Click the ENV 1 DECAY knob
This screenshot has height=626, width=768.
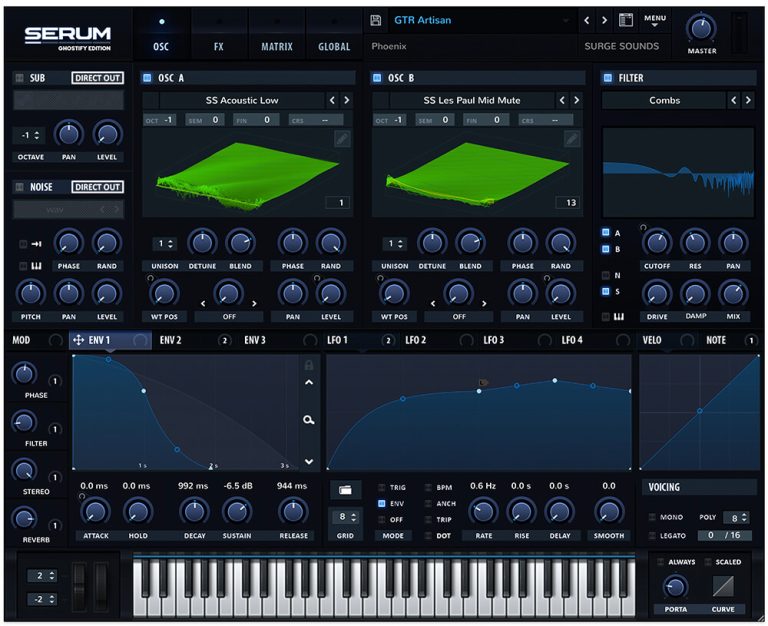(x=194, y=512)
